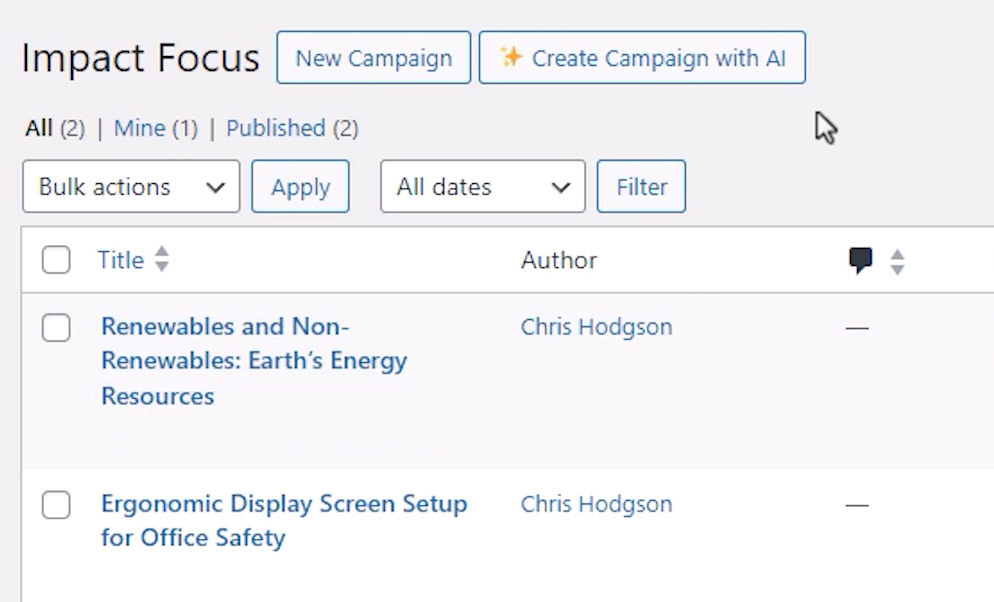Screen dimensions: 994x602
Task: Select the Ergonomic Display Screen Setup checkbox
Action: tap(56, 505)
